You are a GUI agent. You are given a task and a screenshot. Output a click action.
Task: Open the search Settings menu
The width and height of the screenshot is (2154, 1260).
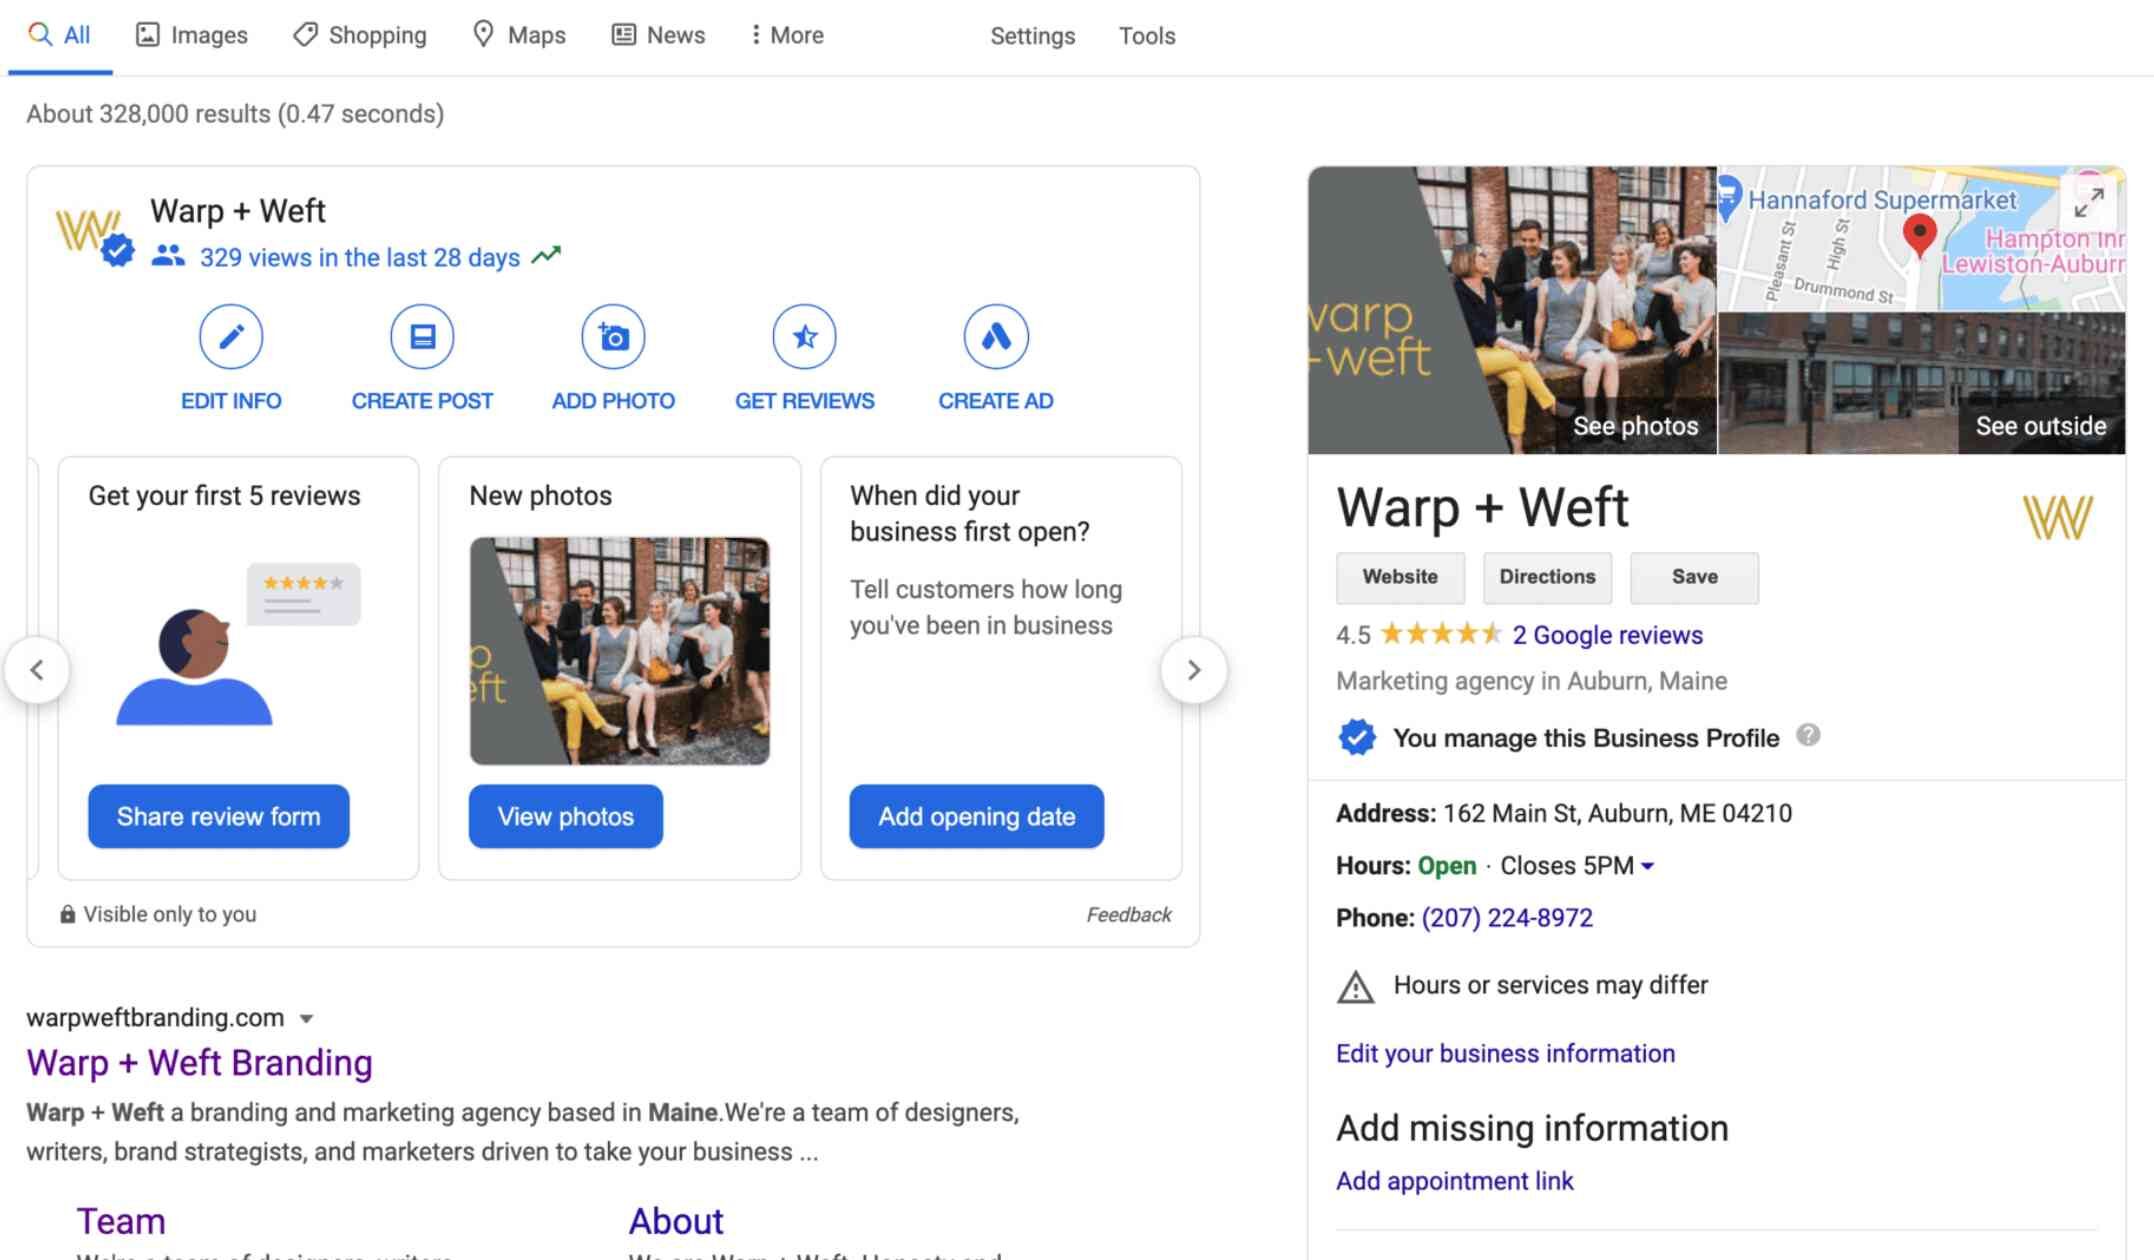coord(1033,36)
